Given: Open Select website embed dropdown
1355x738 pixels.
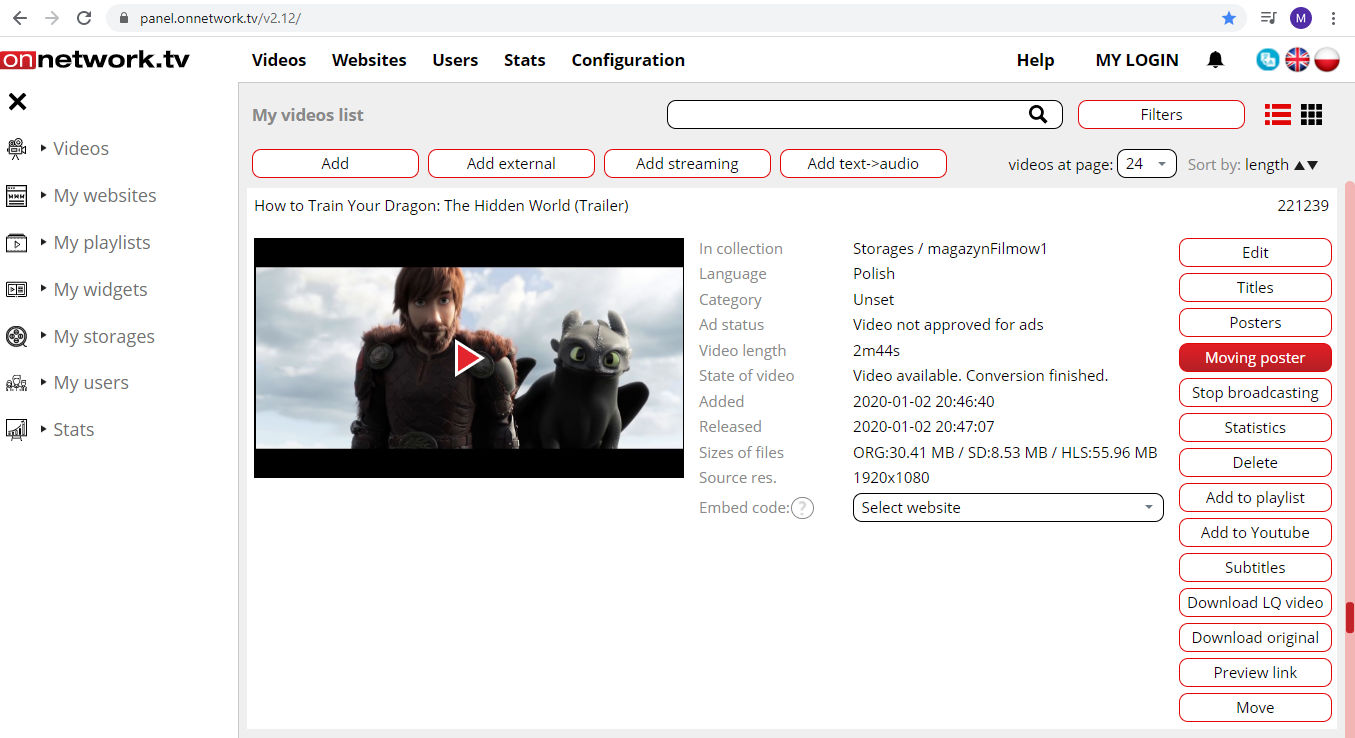Looking at the screenshot, I should [x=1008, y=508].
